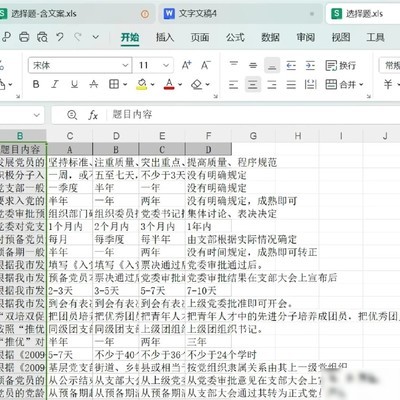This screenshot has height=400, width=400.
Task: Click the 换行 wrap text button
Action: tap(340, 65)
